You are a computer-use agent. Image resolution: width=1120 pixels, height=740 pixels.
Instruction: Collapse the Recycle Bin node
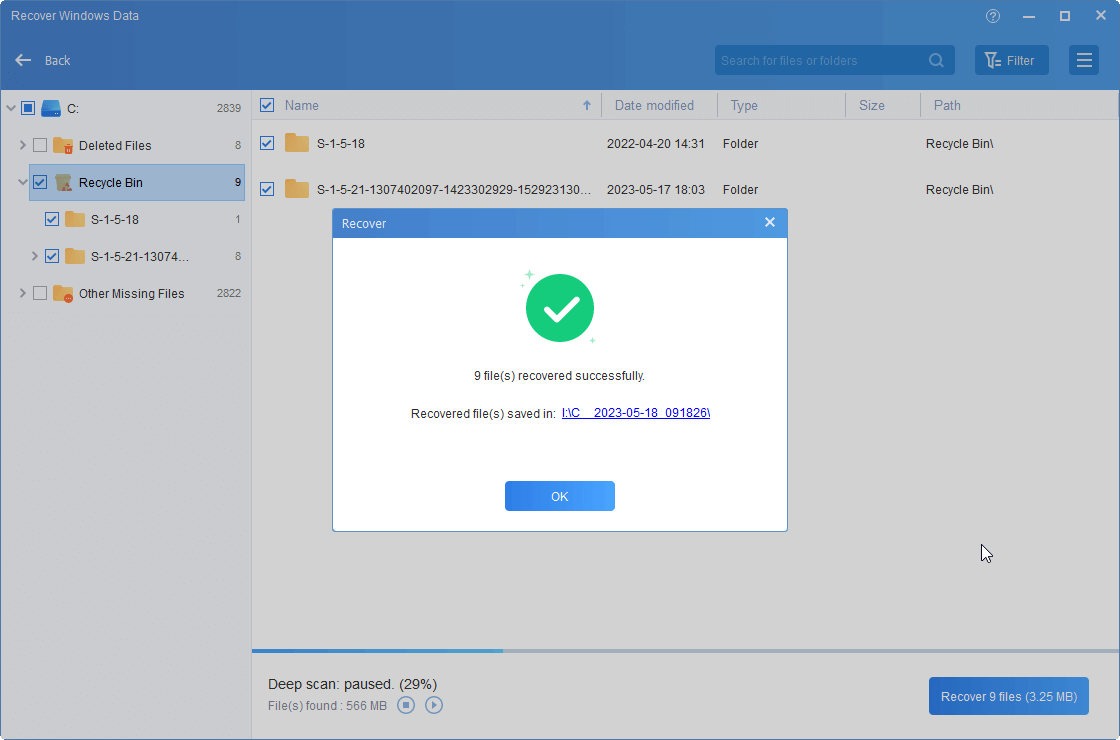pos(22,182)
